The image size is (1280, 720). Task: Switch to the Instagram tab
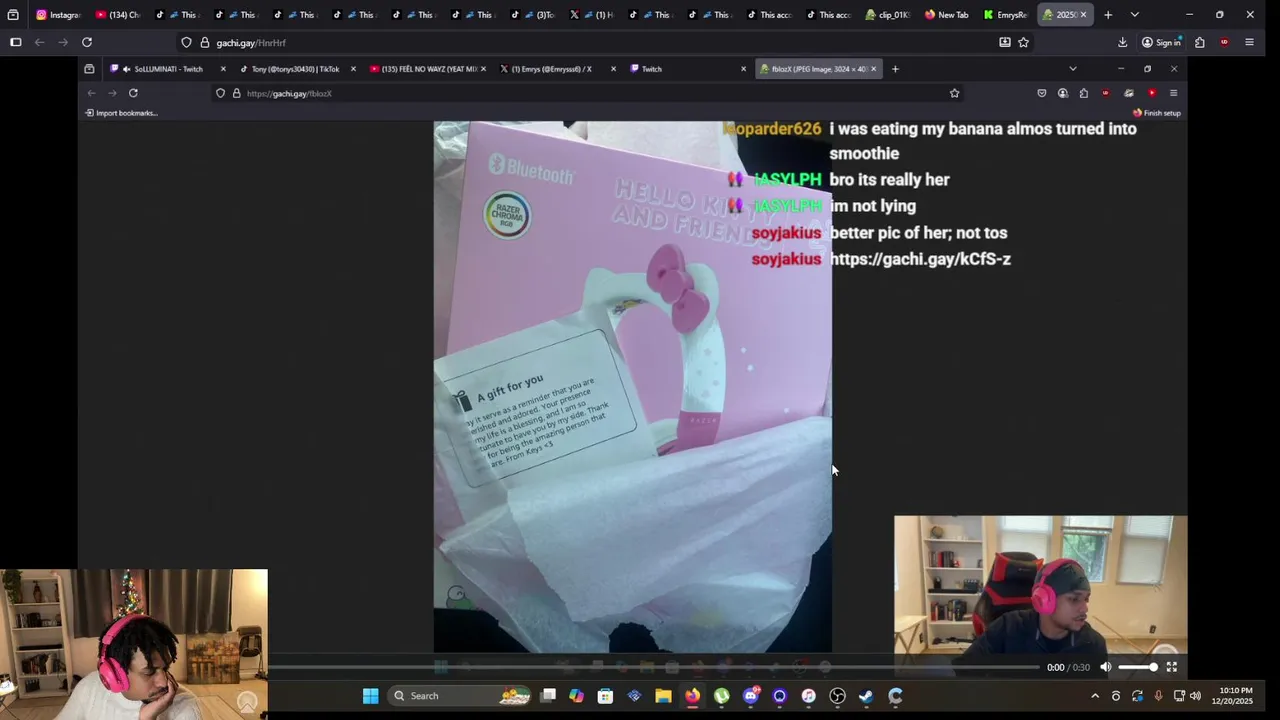click(x=58, y=15)
